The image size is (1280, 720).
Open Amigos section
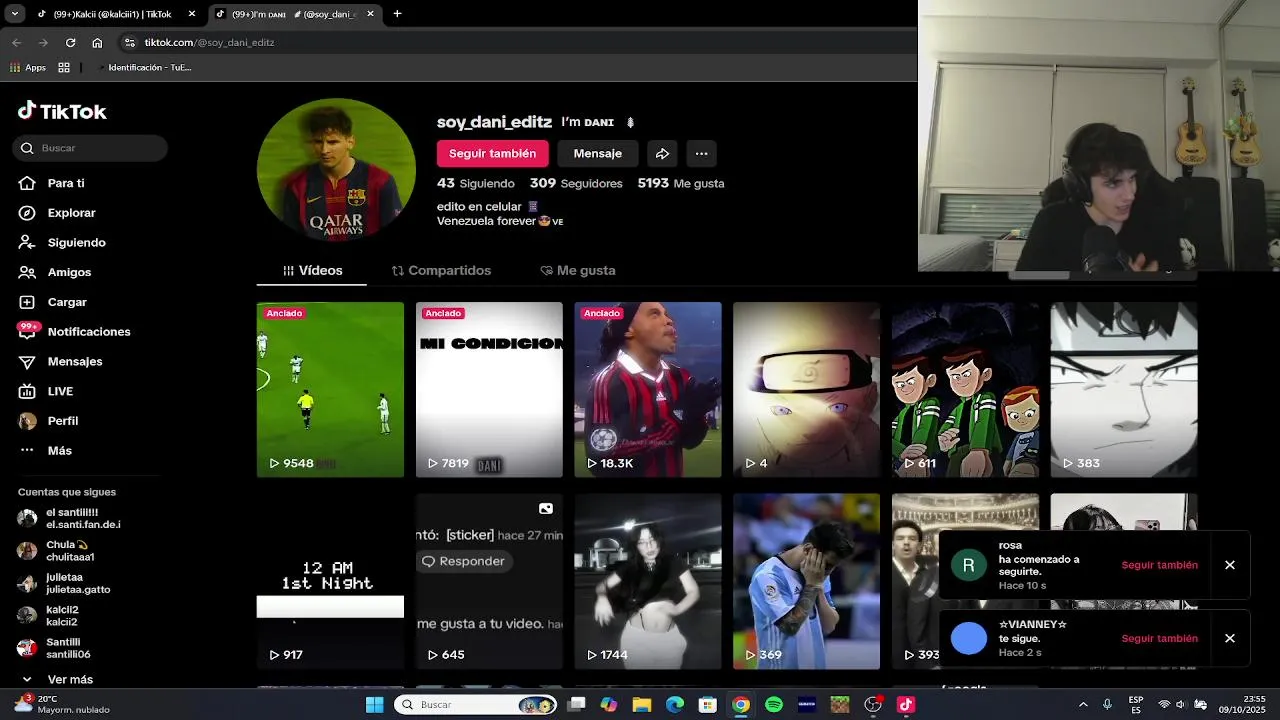[x=69, y=272]
